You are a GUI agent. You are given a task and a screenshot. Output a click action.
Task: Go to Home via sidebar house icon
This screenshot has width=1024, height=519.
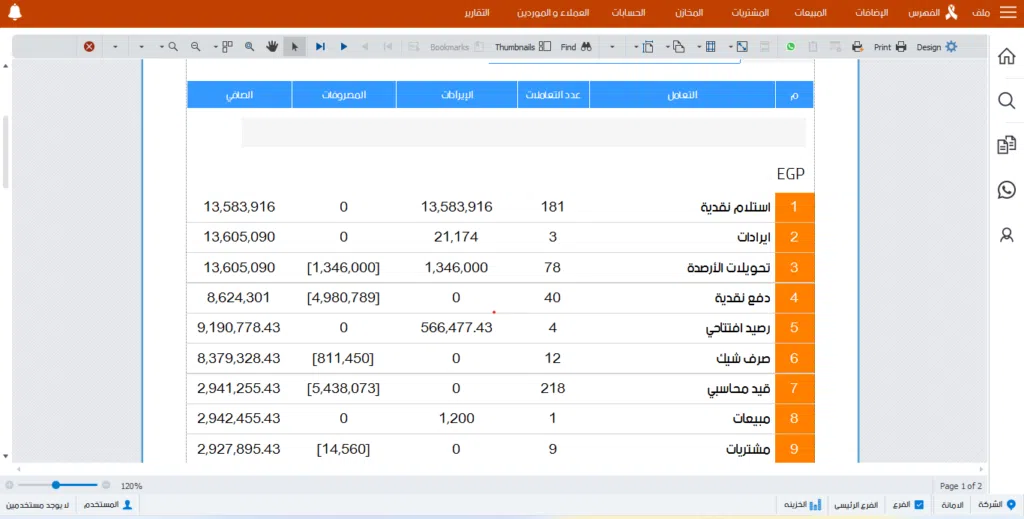(x=1006, y=57)
